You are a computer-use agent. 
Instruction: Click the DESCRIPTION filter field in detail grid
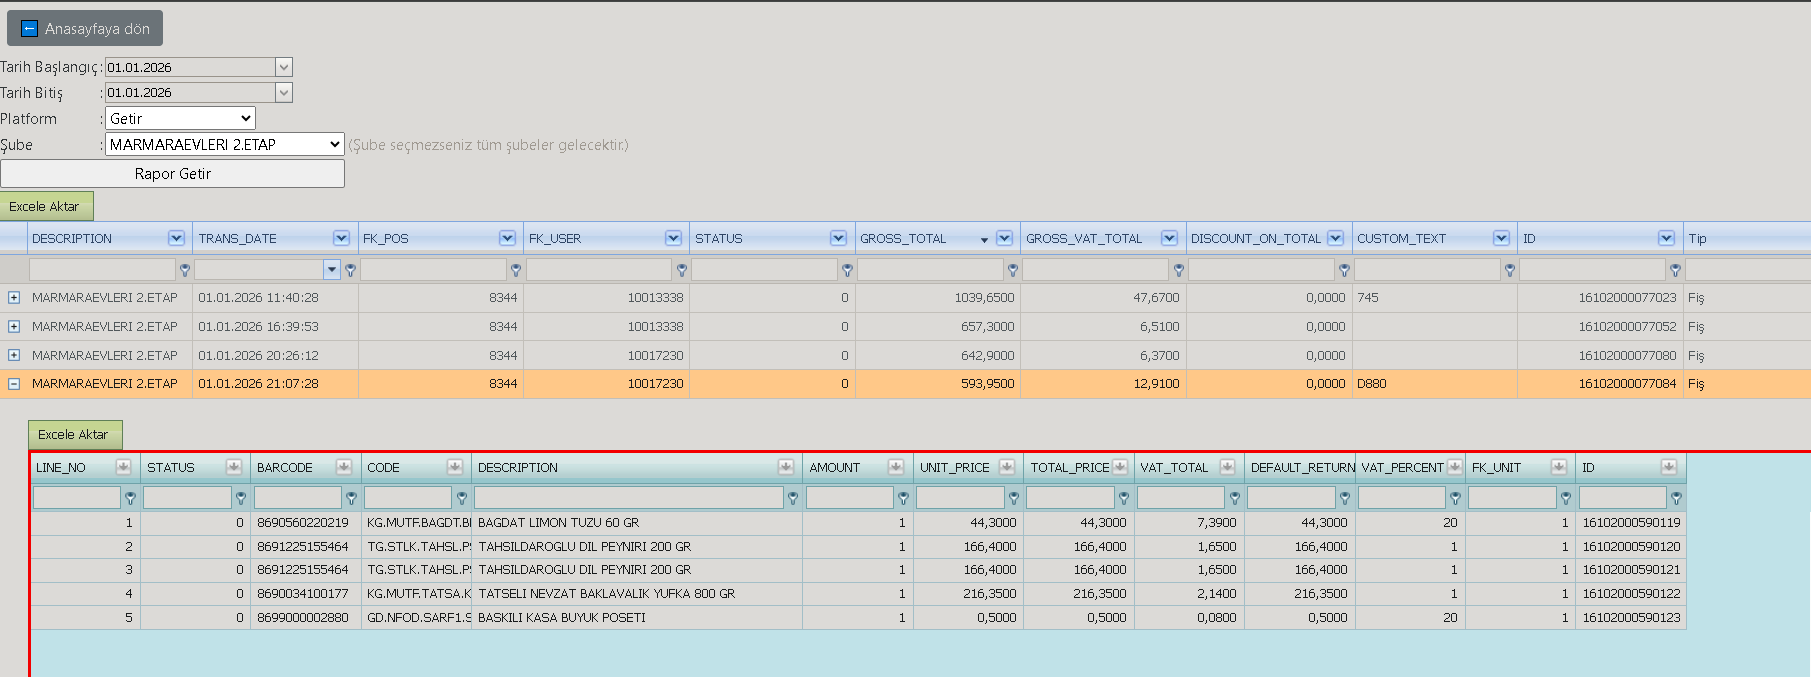(x=629, y=497)
